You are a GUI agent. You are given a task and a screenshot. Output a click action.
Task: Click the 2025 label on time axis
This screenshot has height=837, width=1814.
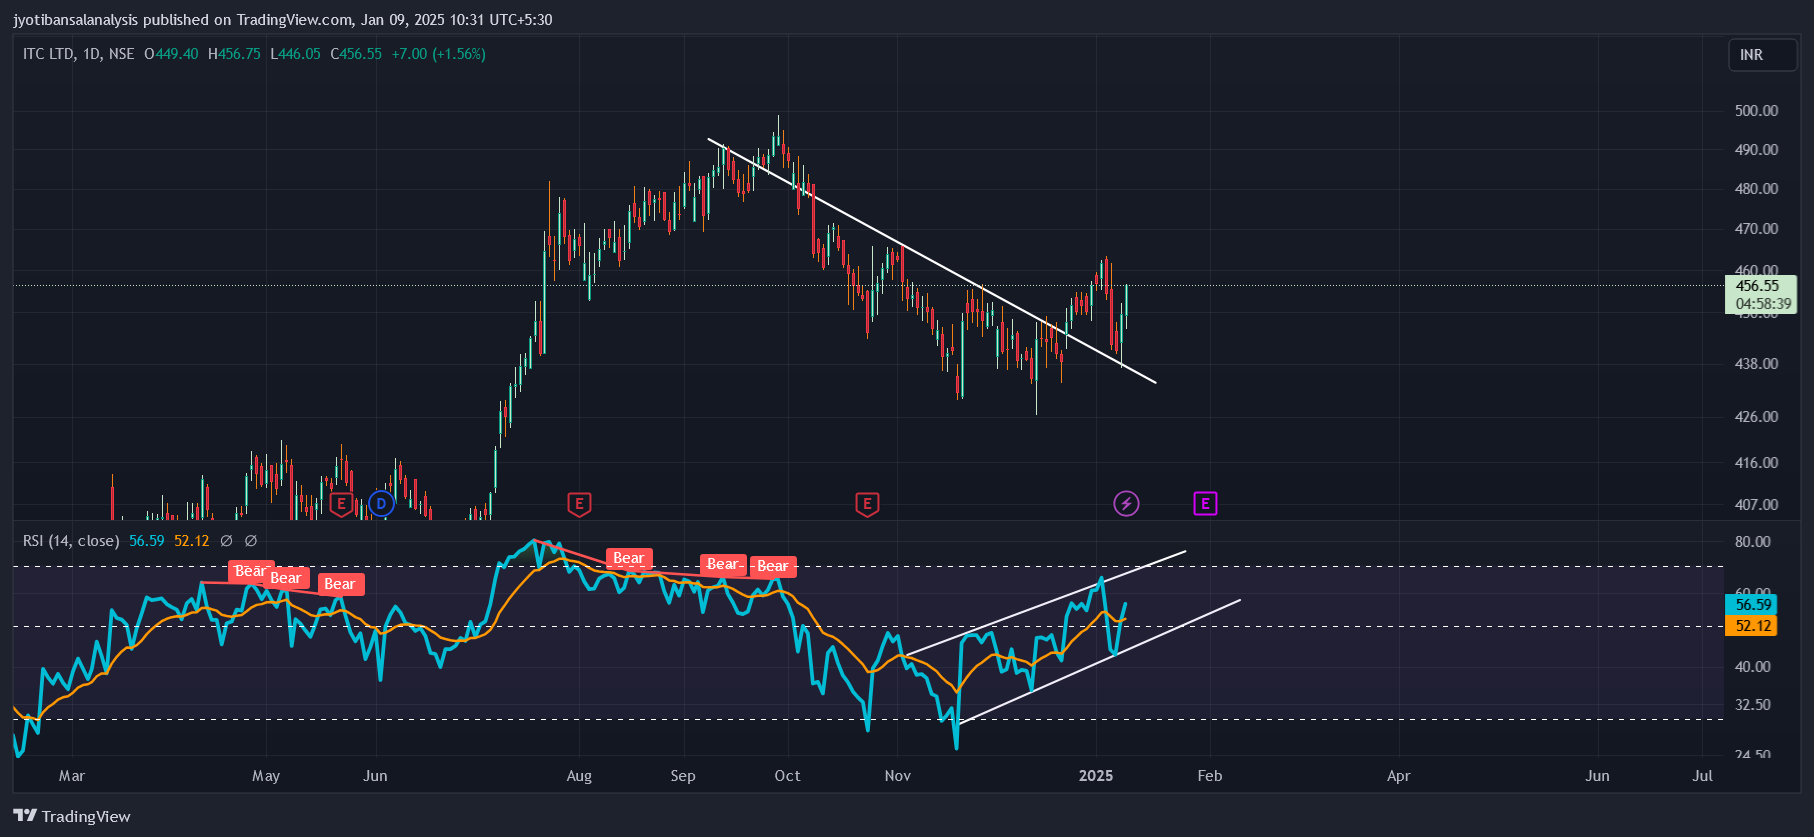[x=1096, y=776]
